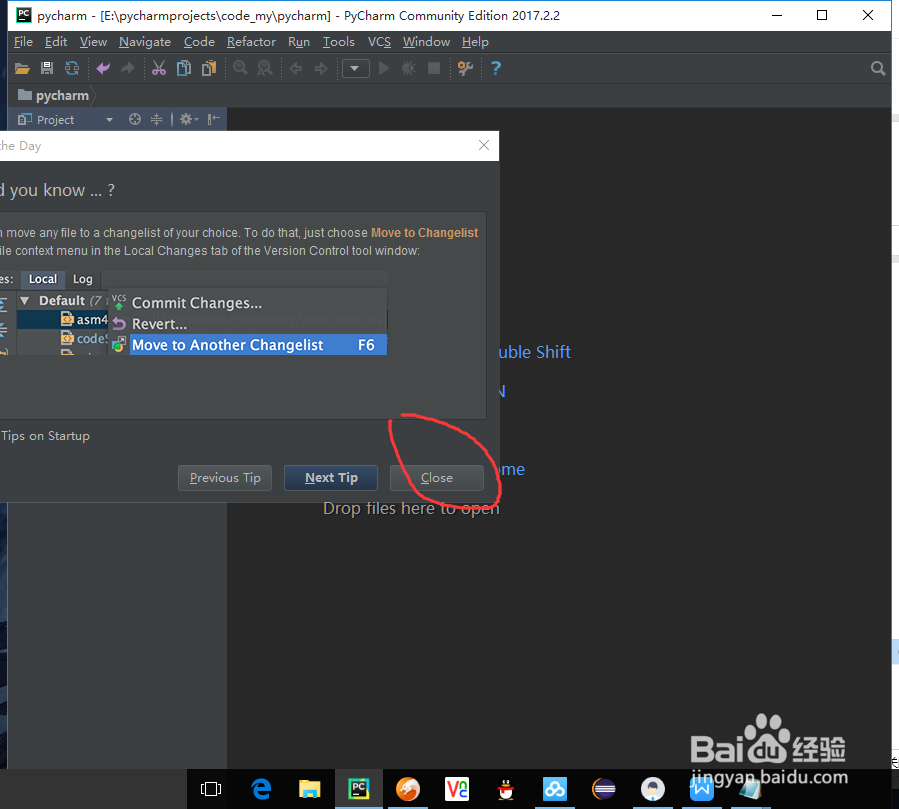This screenshot has height=809, width=899.
Task: Open the Code menu
Action: (x=199, y=42)
